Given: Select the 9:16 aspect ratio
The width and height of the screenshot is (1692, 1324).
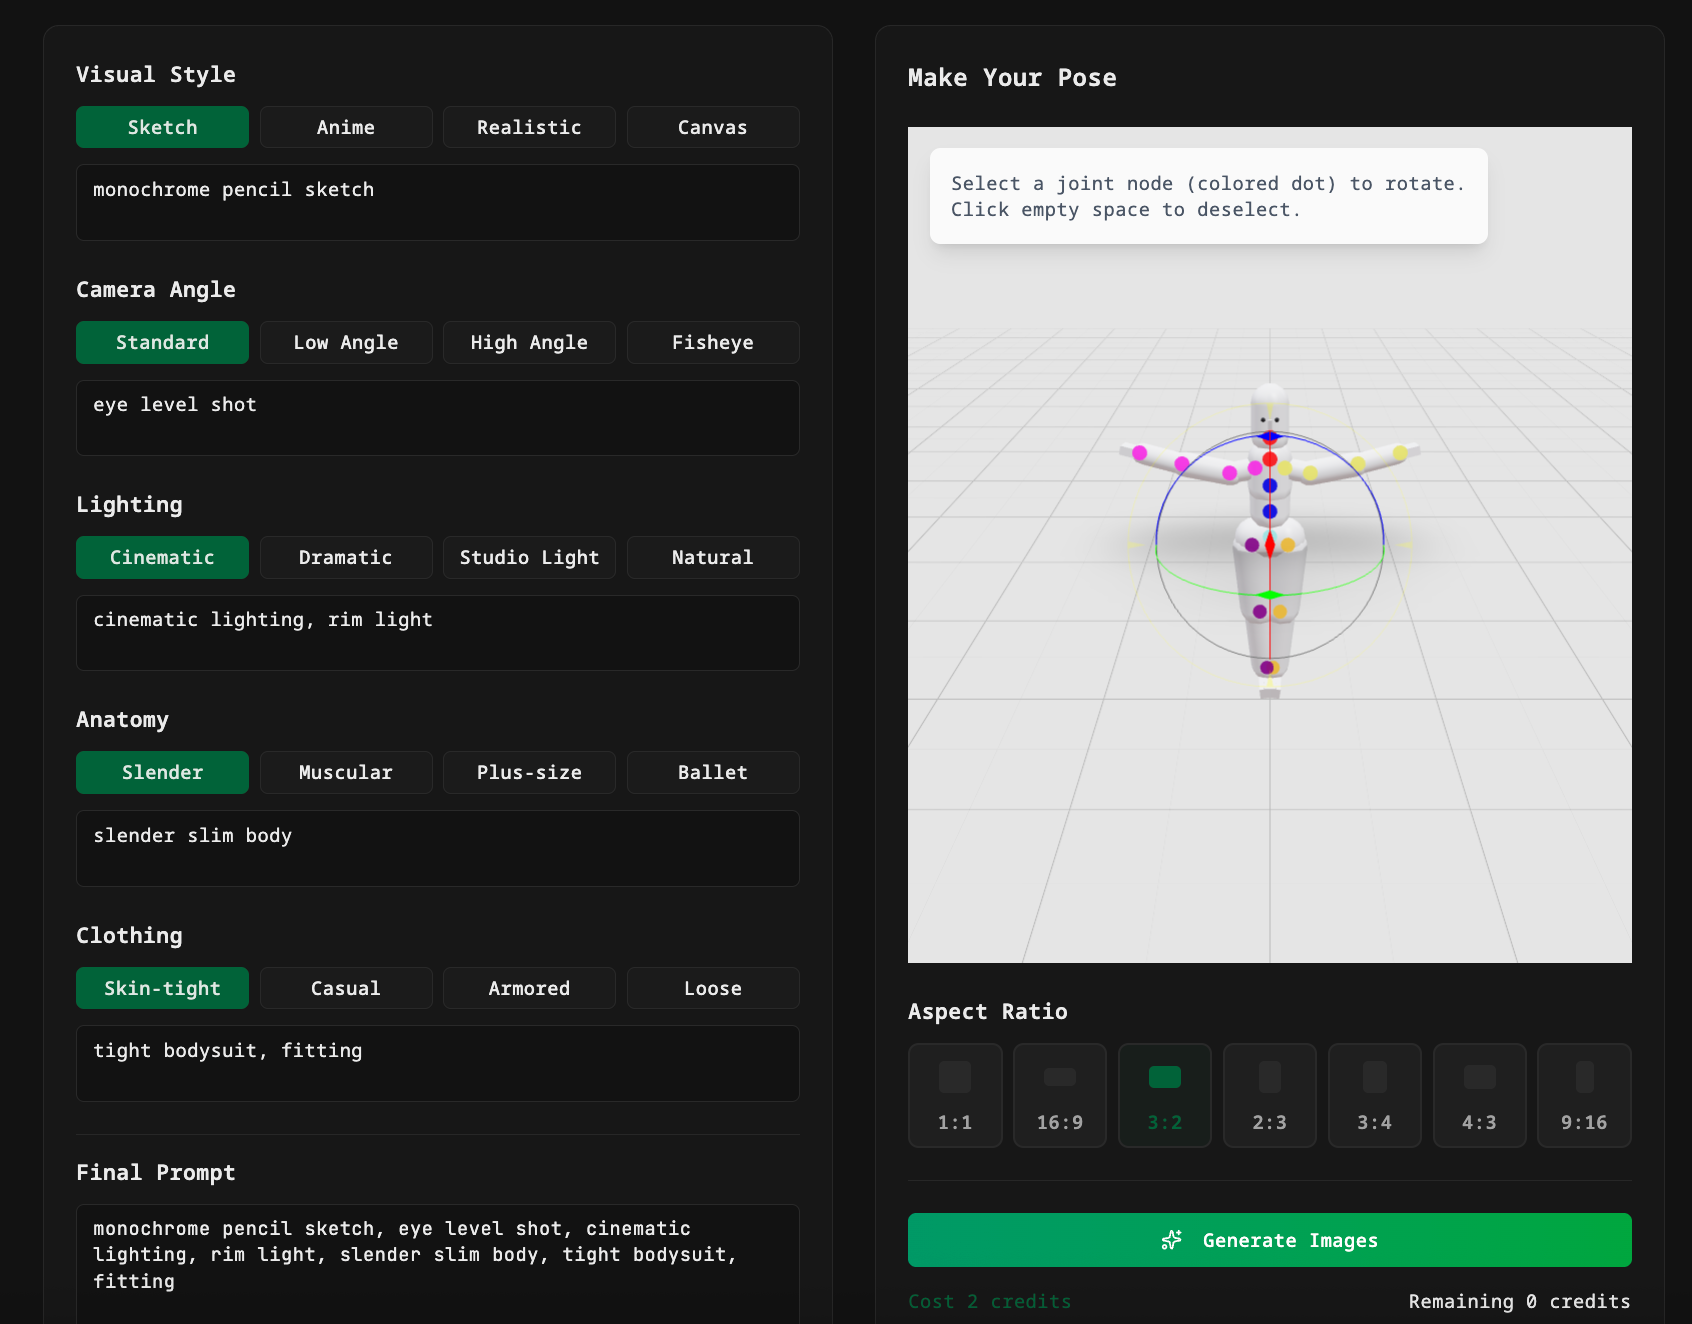Looking at the screenshot, I should pyautogui.click(x=1584, y=1095).
